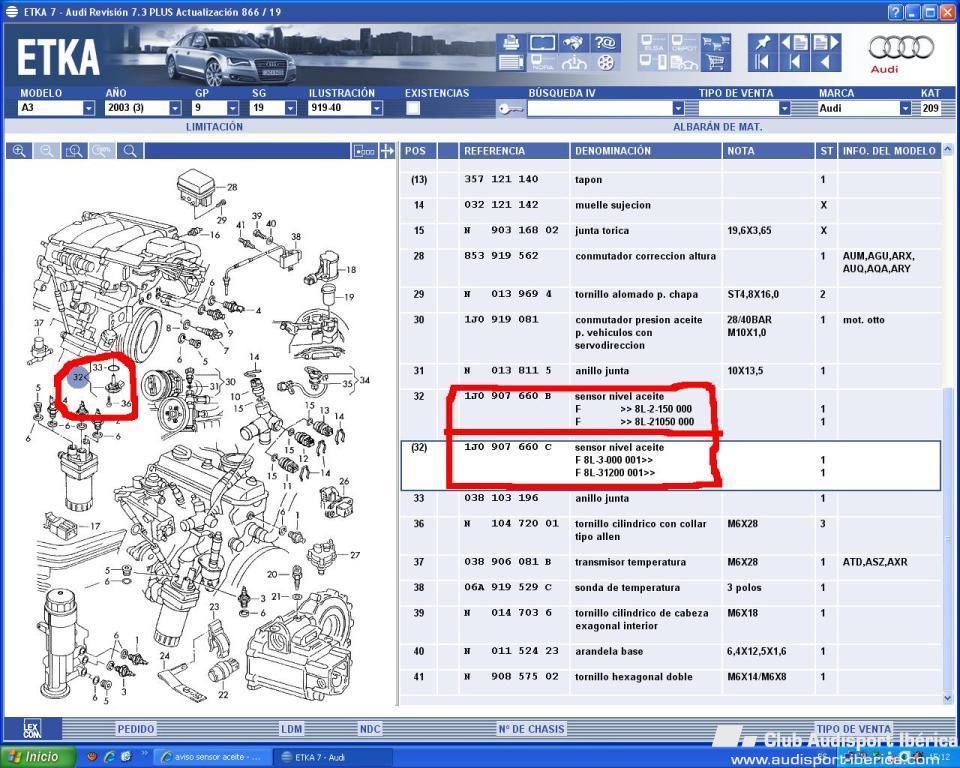
Task: Go to previous page with left-arrow document icon
Action: (x=794, y=42)
